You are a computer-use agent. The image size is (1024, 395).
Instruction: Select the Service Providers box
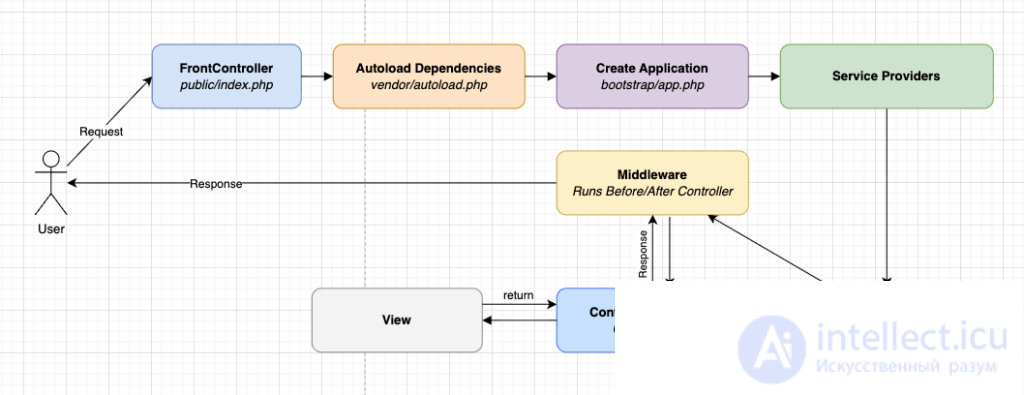pos(886,76)
